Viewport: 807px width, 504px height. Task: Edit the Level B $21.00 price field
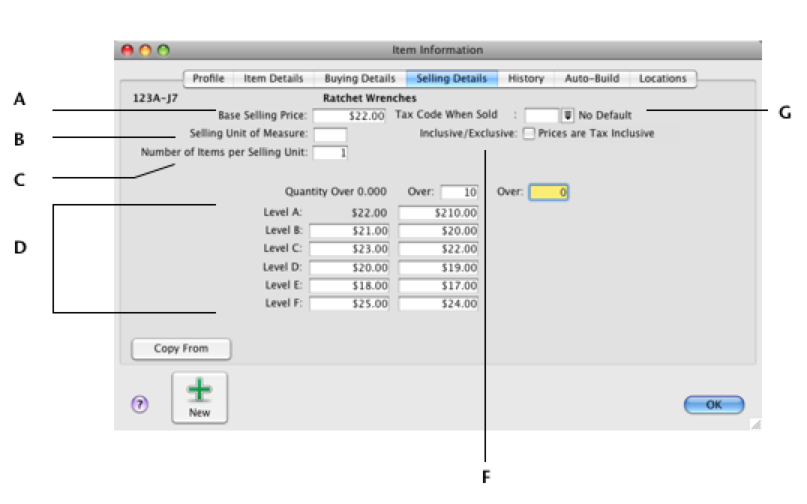coord(349,230)
